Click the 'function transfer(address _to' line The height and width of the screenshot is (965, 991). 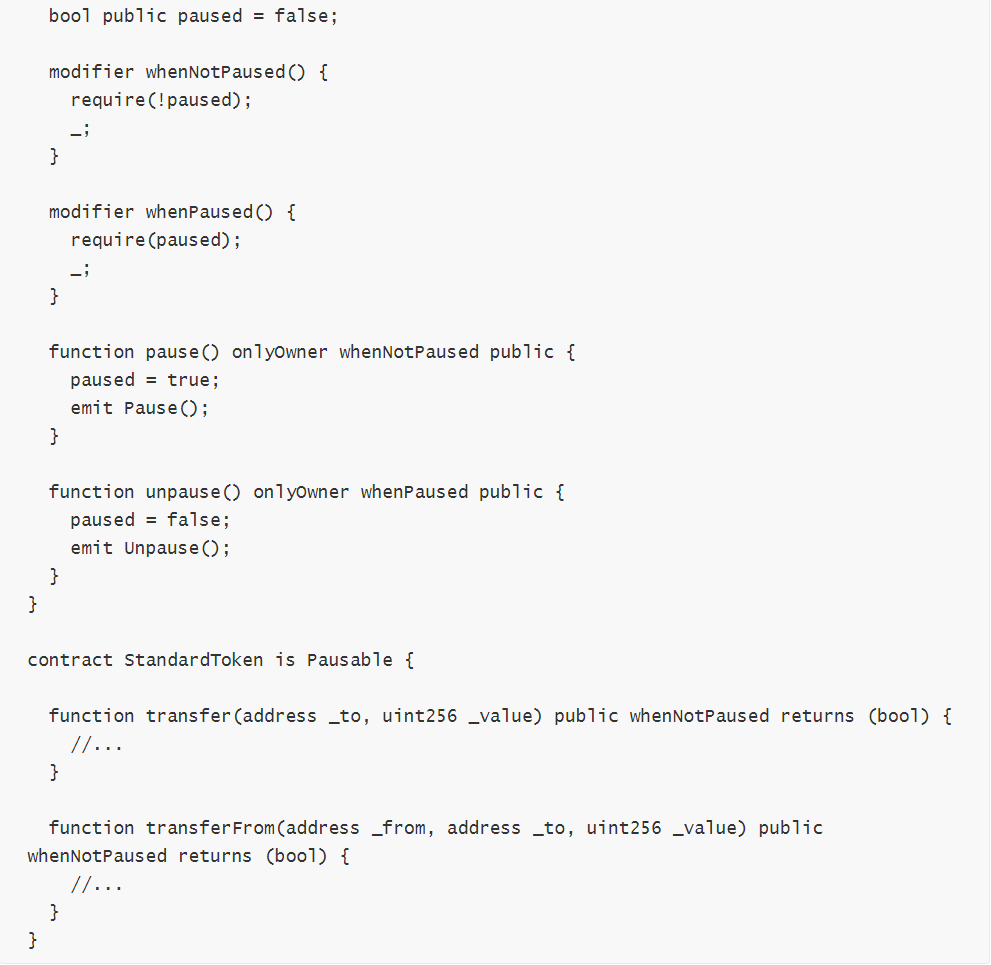pos(500,716)
